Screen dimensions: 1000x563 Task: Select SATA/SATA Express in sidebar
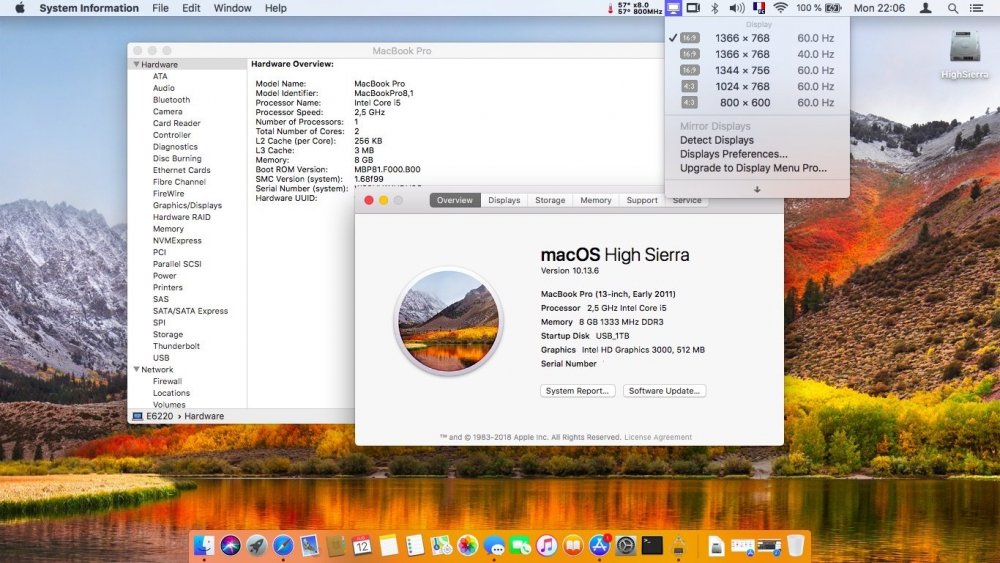coord(190,311)
